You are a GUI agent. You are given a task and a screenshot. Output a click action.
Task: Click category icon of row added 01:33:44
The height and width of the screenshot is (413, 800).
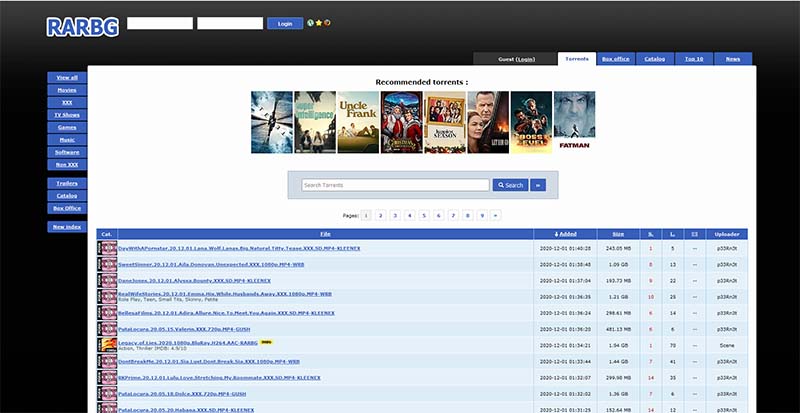[x=109, y=361]
